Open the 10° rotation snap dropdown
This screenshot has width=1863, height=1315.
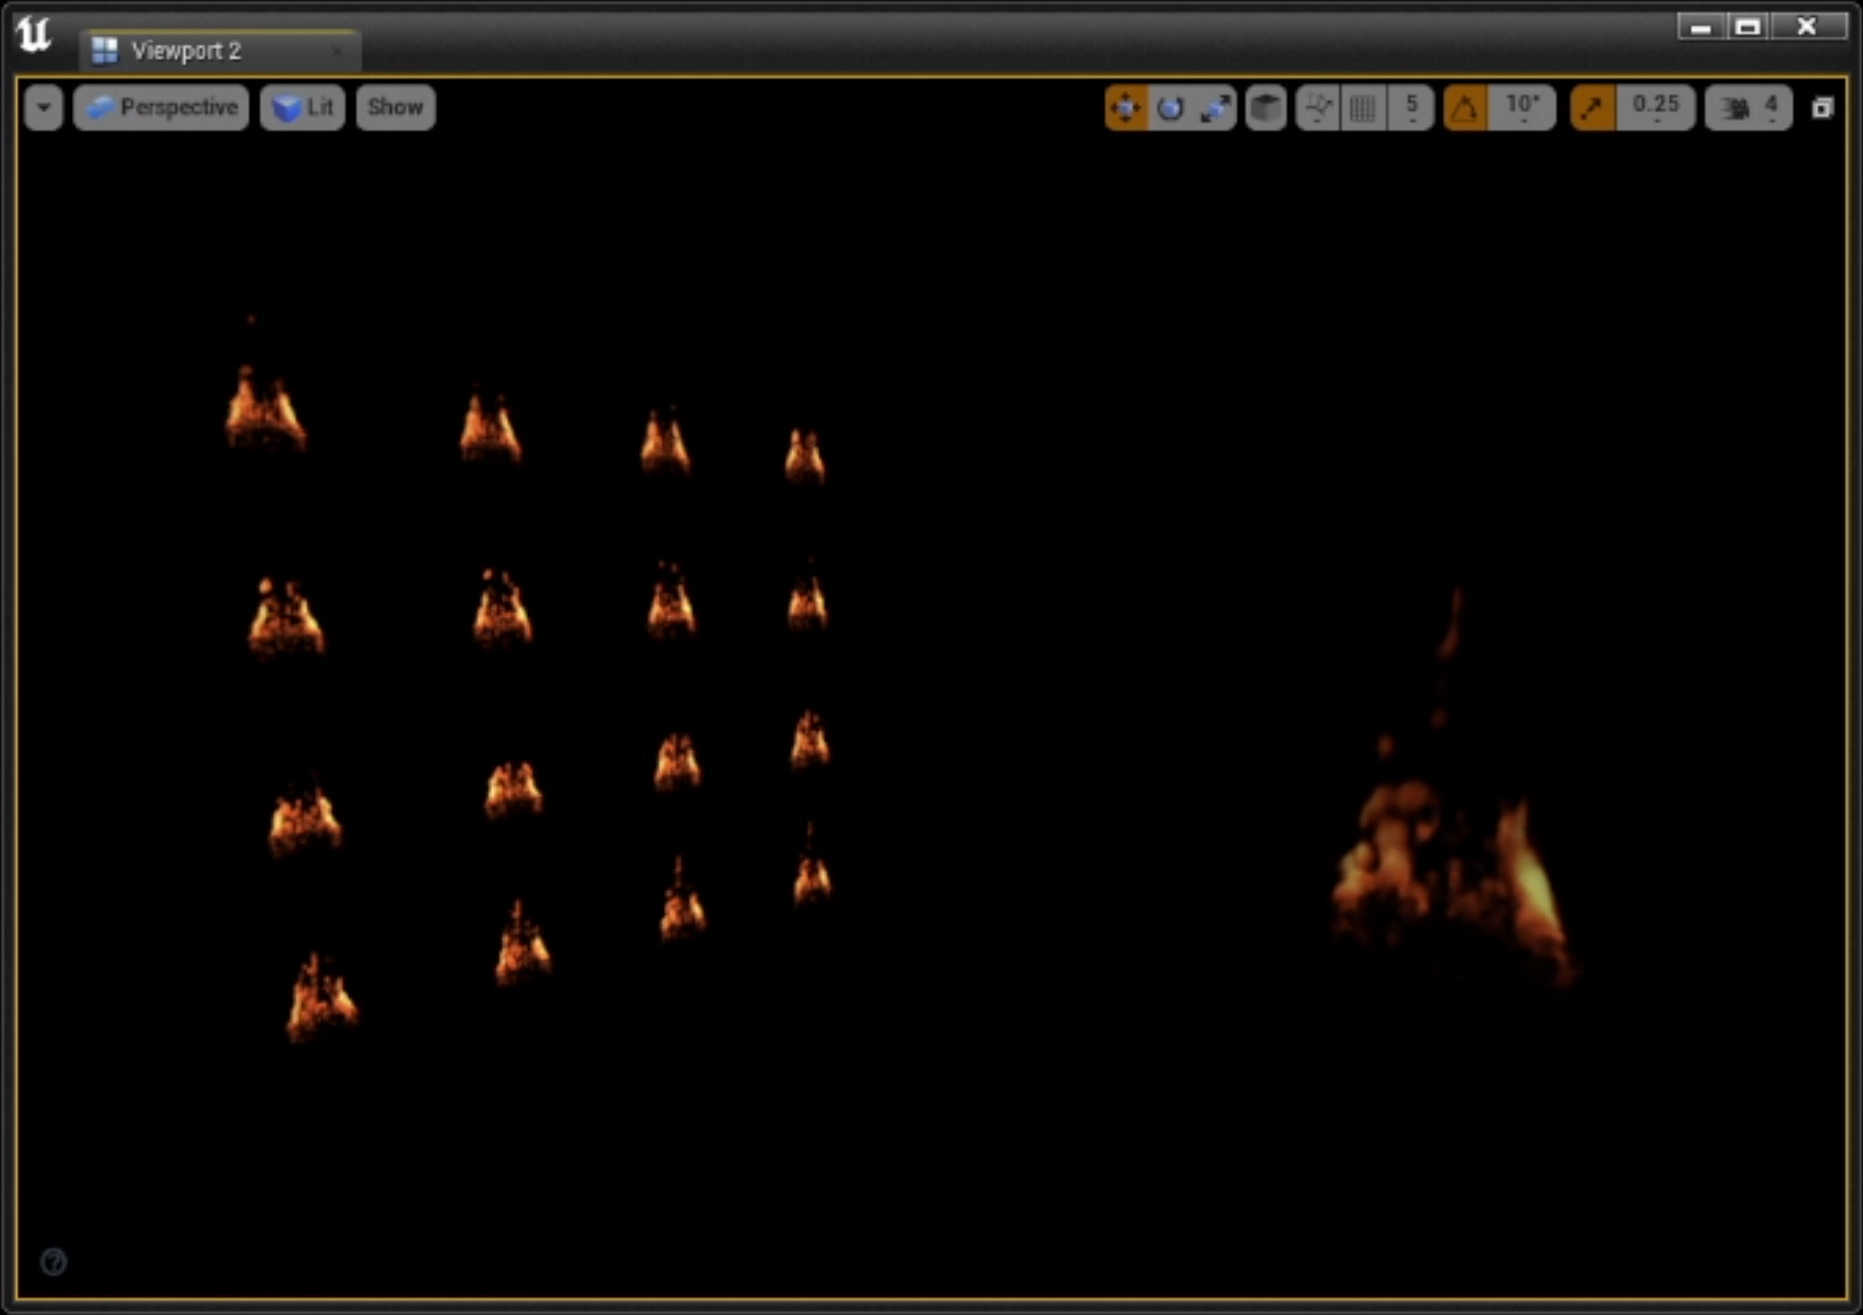1522,107
